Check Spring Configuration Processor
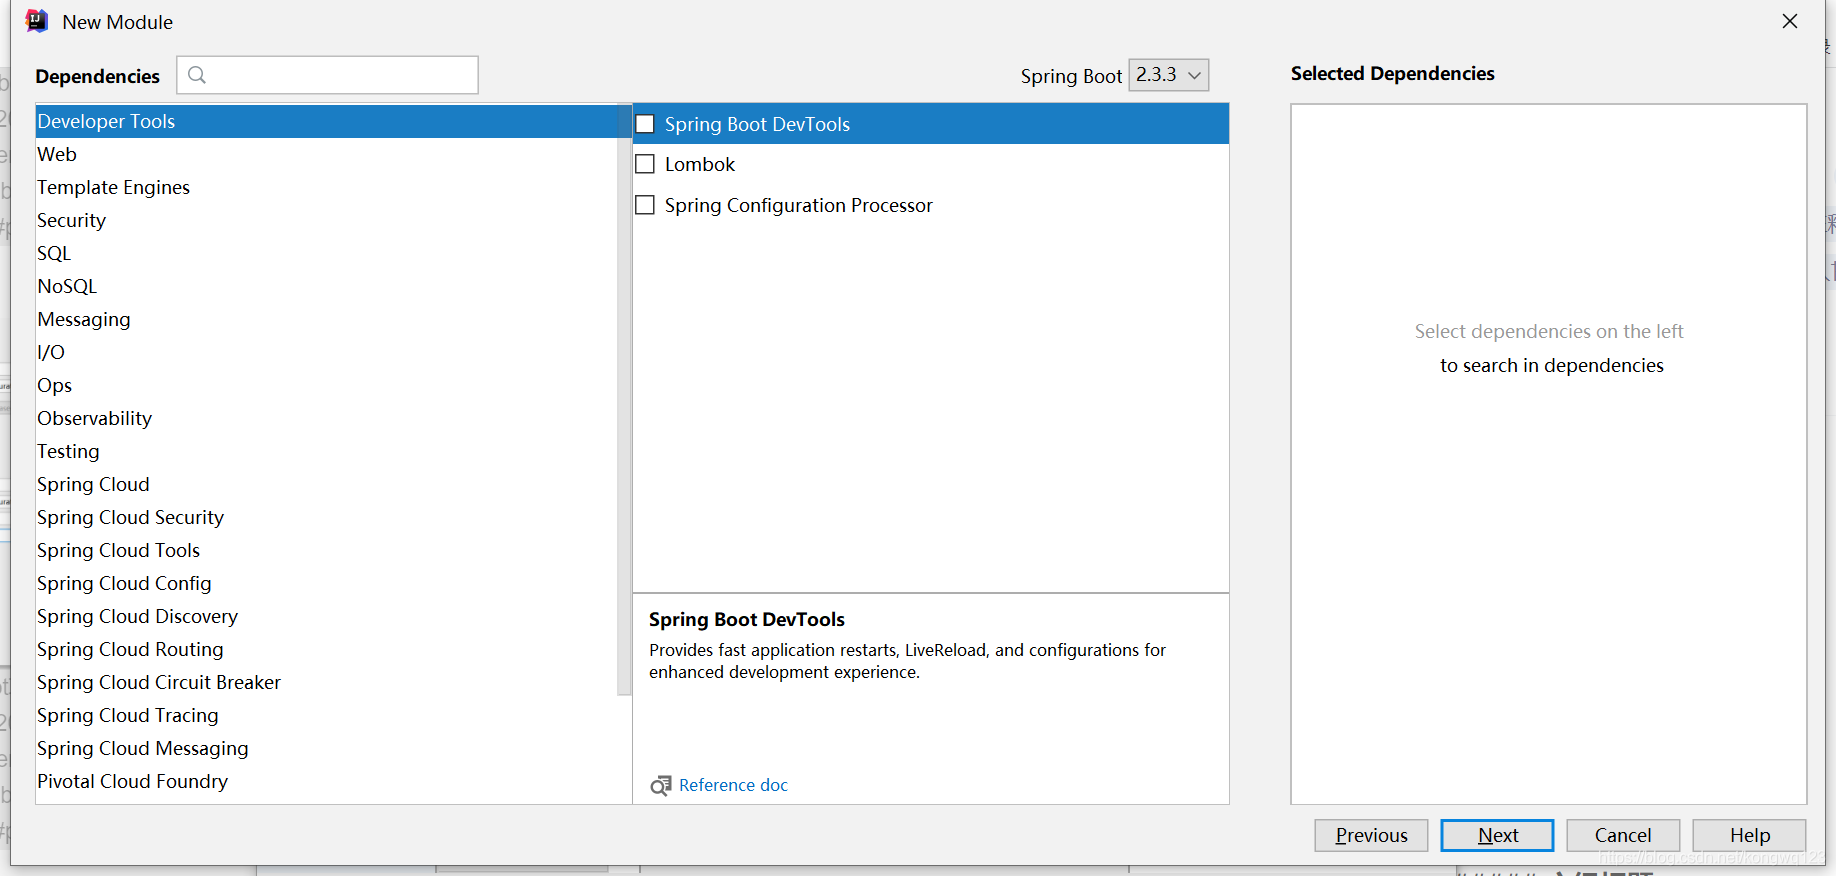The image size is (1836, 876). coord(645,205)
